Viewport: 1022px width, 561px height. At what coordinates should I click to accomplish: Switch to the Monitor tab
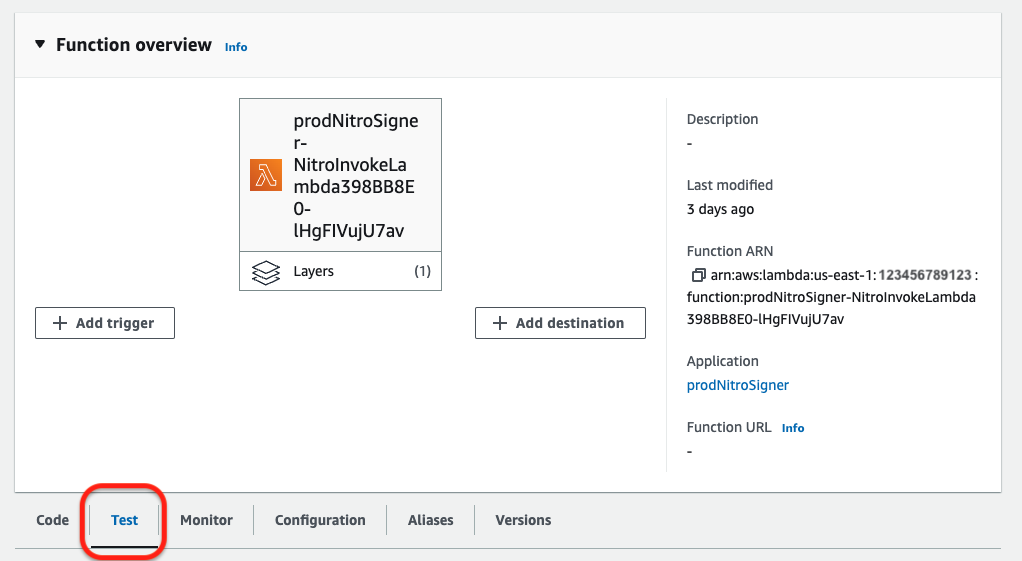coord(207,520)
